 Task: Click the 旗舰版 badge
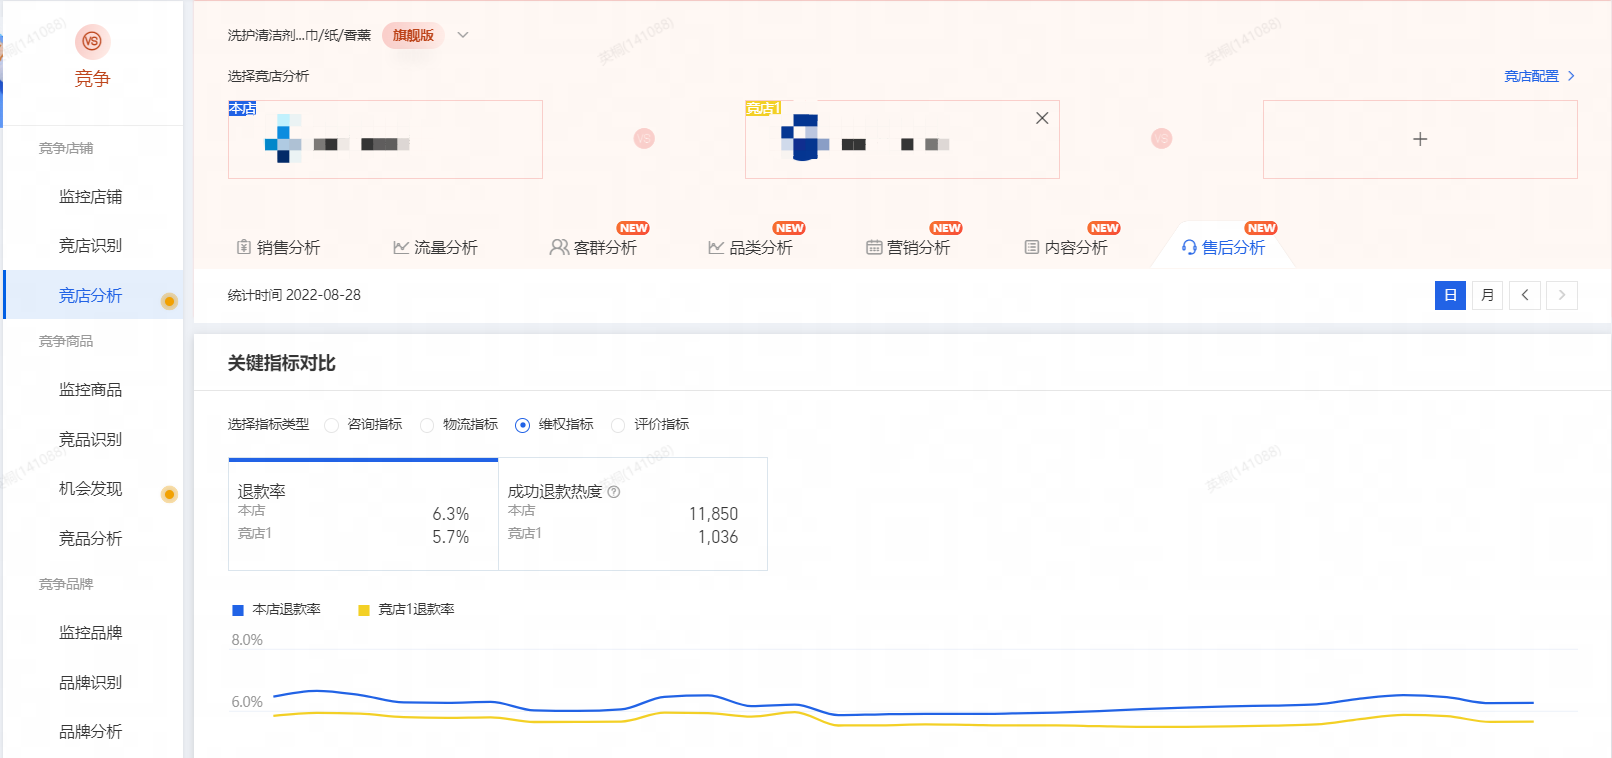413,35
